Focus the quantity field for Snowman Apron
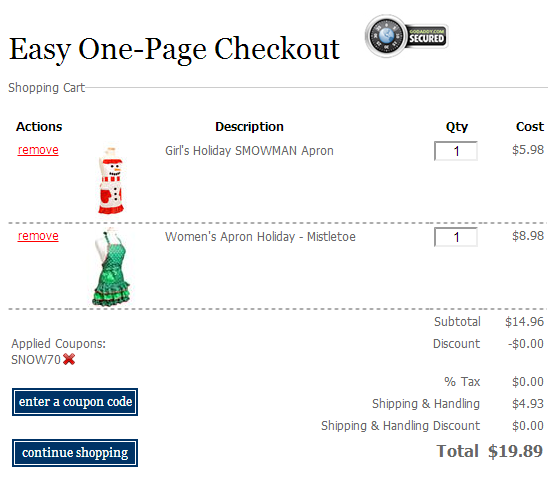 click(x=456, y=151)
